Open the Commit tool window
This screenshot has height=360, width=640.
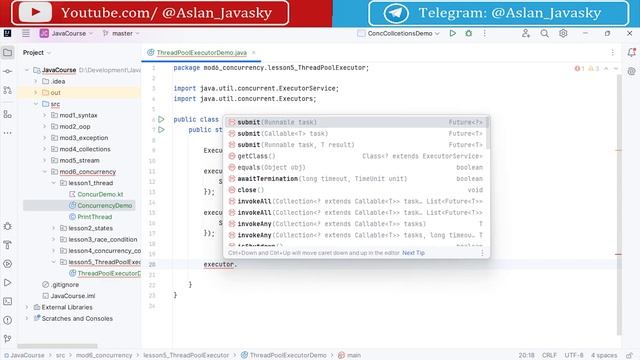[x=7, y=71]
